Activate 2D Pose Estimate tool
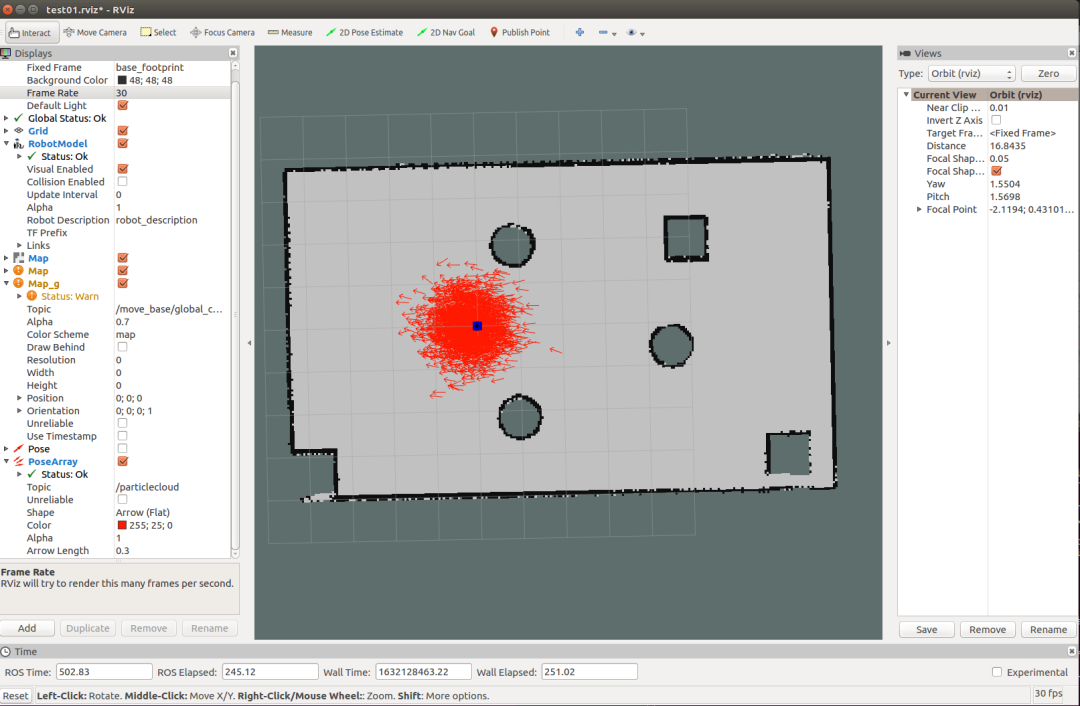1080x706 pixels. (365, 32)
